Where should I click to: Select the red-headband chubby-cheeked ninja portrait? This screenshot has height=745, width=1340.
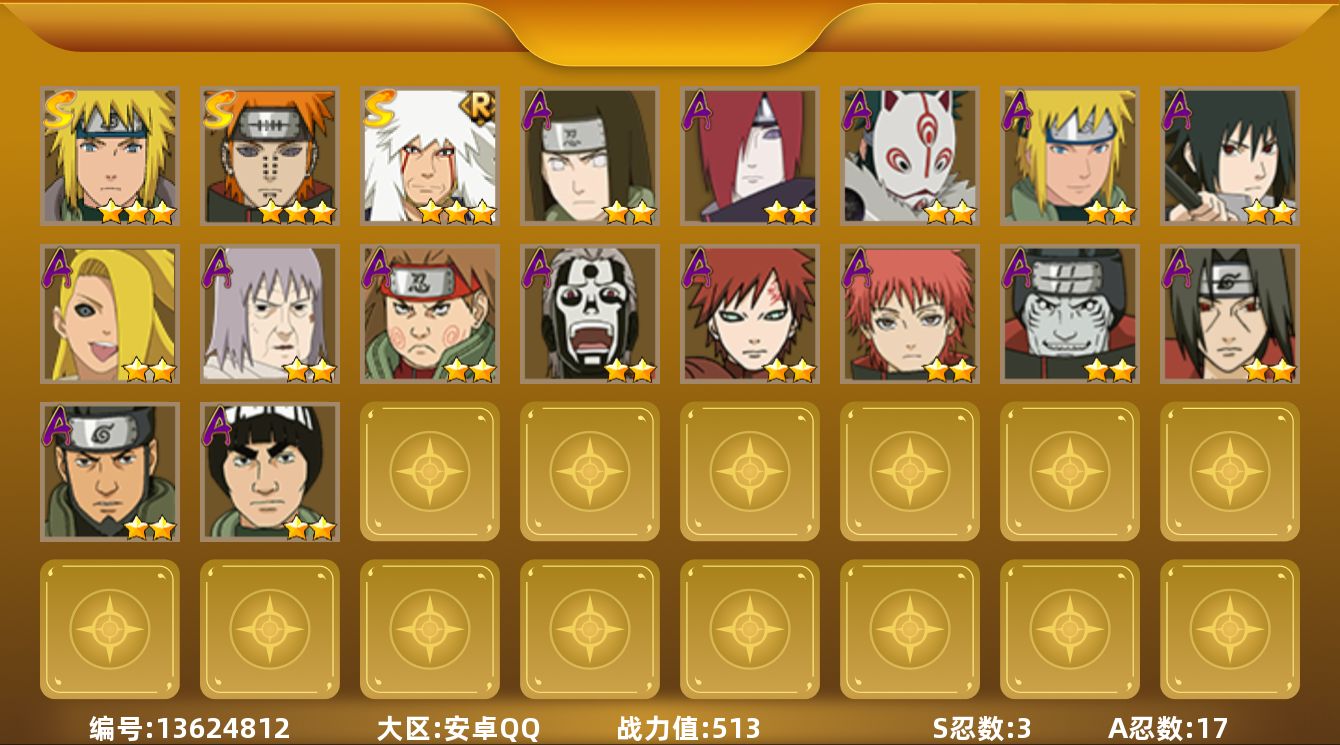click(x=430, y=314)
